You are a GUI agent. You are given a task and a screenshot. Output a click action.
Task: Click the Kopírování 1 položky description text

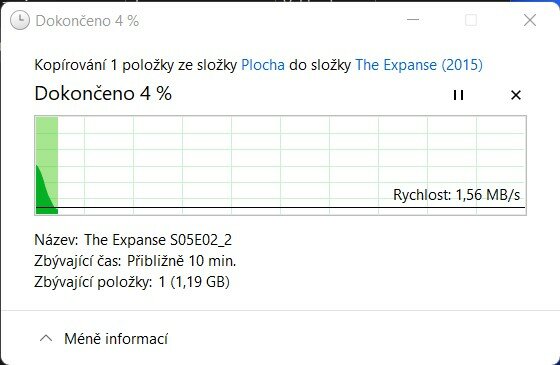click(135, 65)
